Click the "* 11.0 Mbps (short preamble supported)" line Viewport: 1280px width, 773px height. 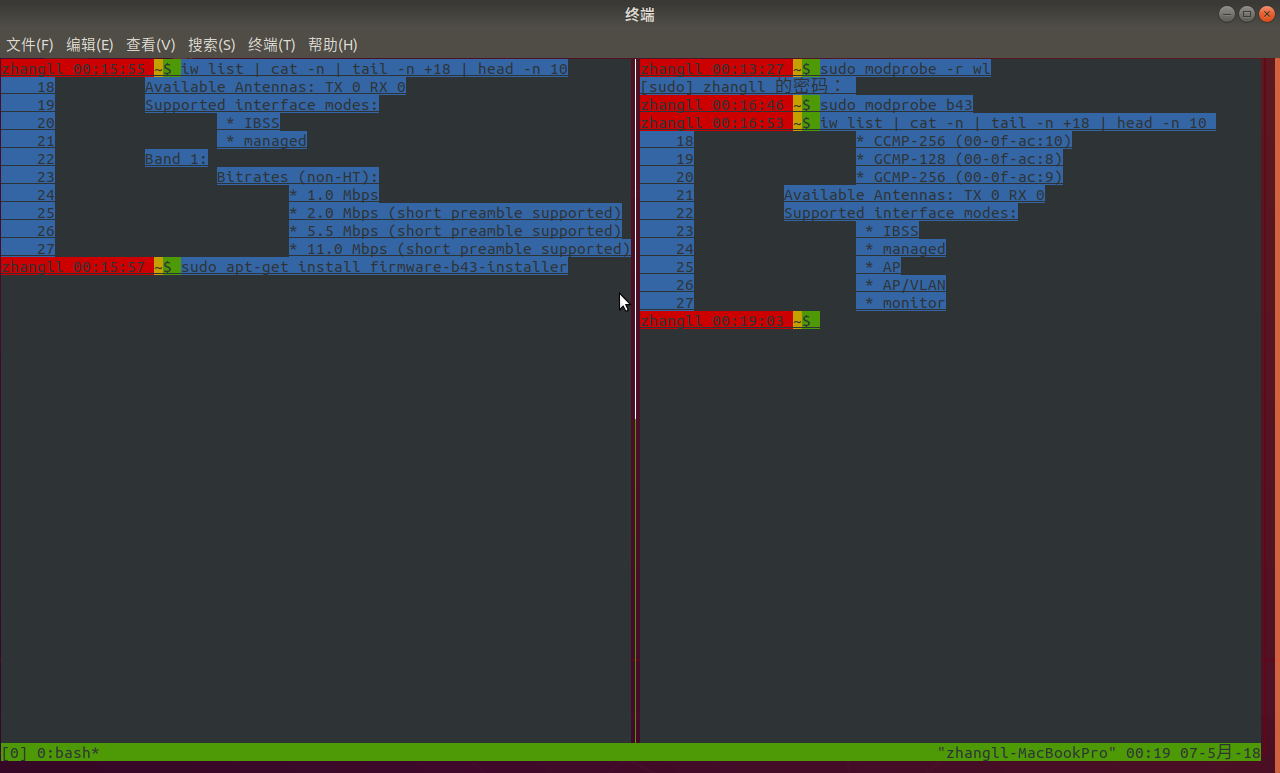coord(460,249)
